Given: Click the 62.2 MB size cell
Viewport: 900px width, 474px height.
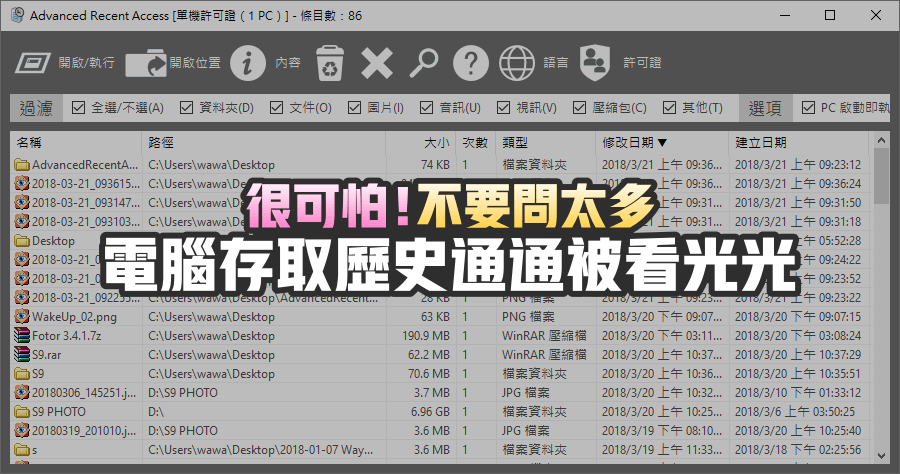Looking at the screenshot, I should click(x=429, y=354).
